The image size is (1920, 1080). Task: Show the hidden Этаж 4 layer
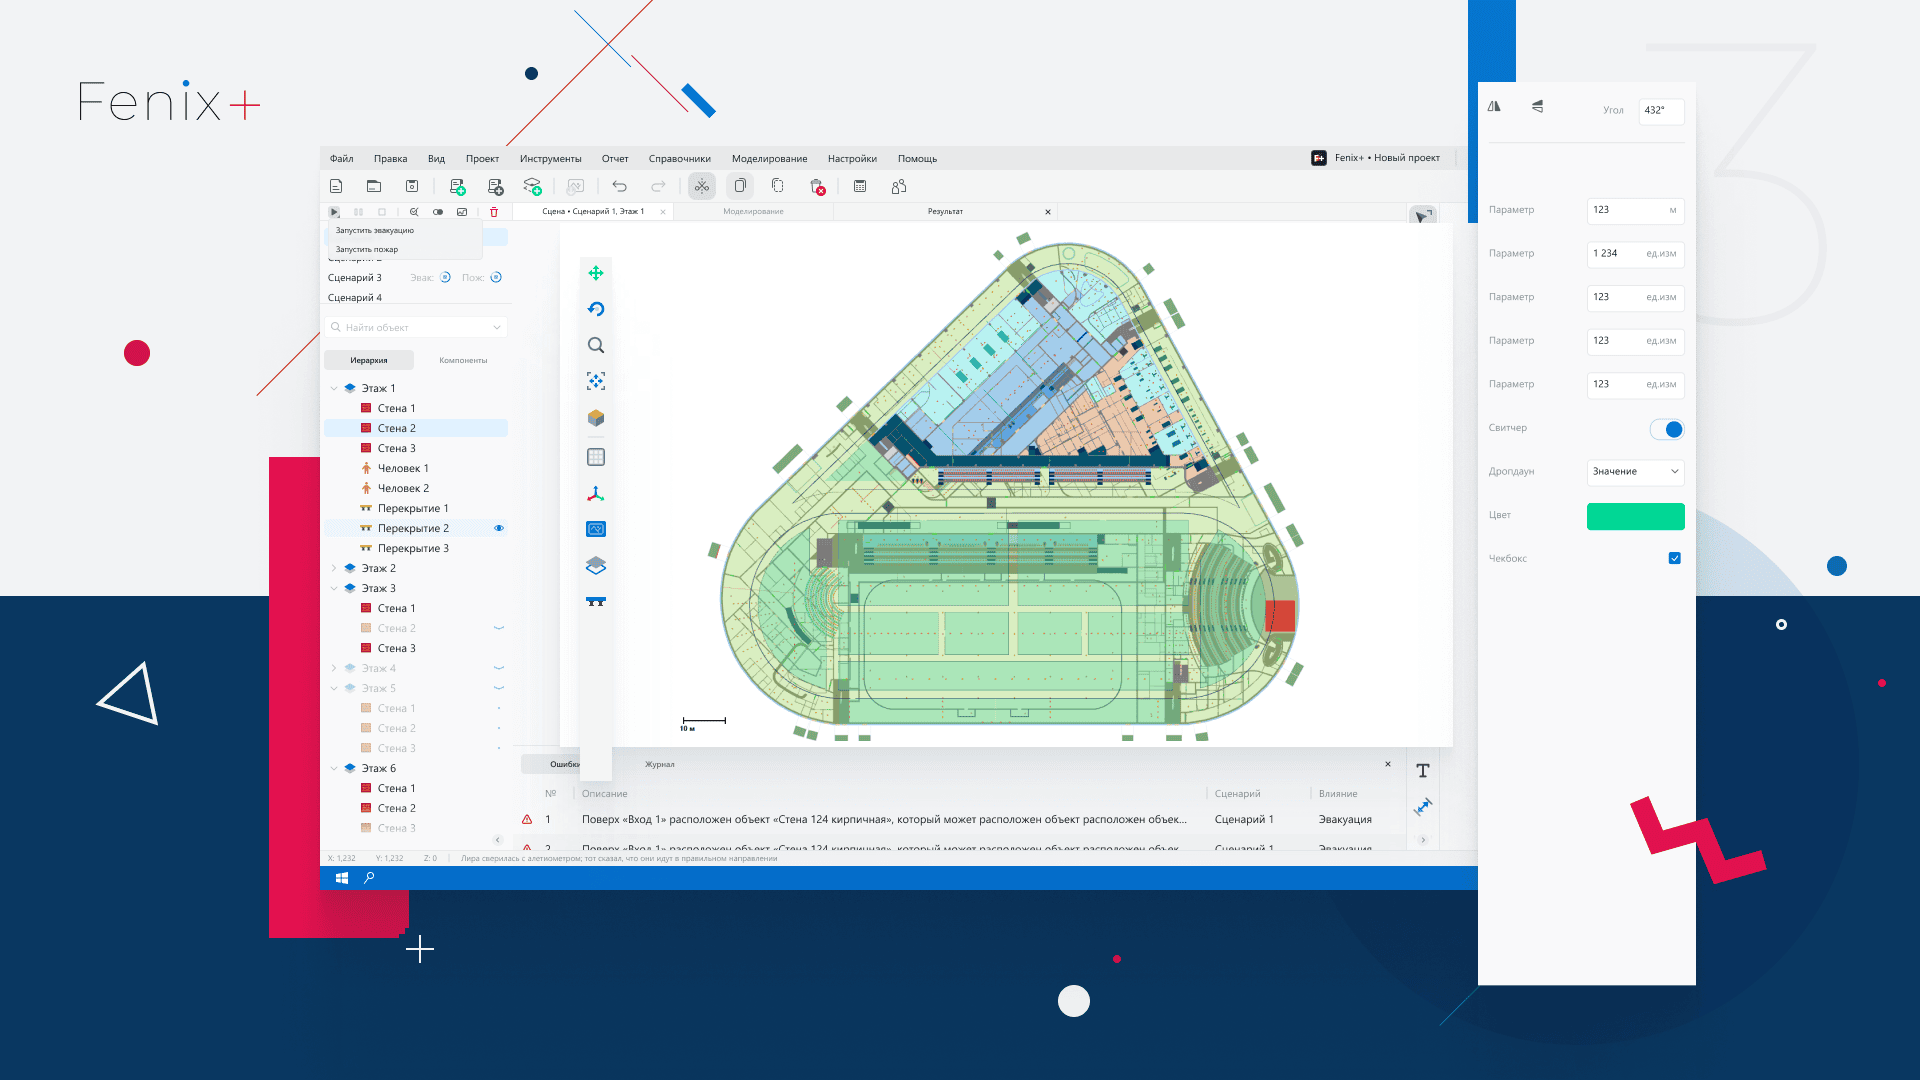point(499,668)
